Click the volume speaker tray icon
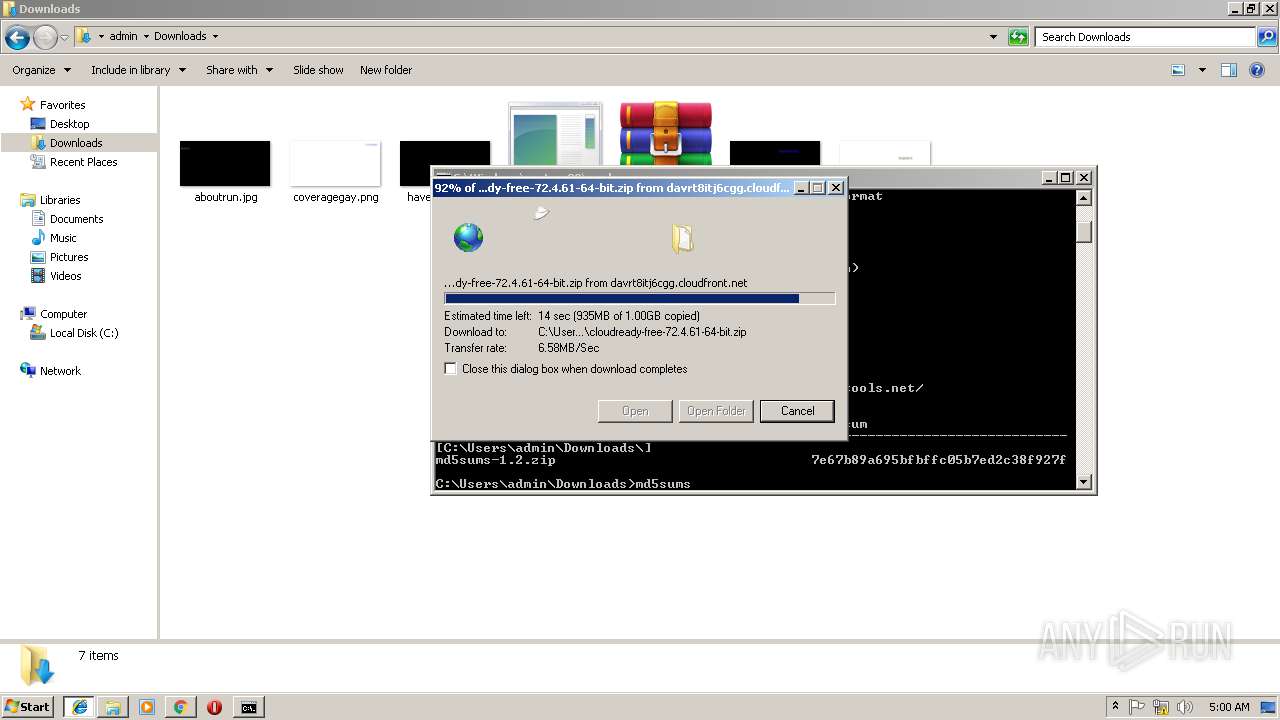1280x720 pixels. point(1184,707)
